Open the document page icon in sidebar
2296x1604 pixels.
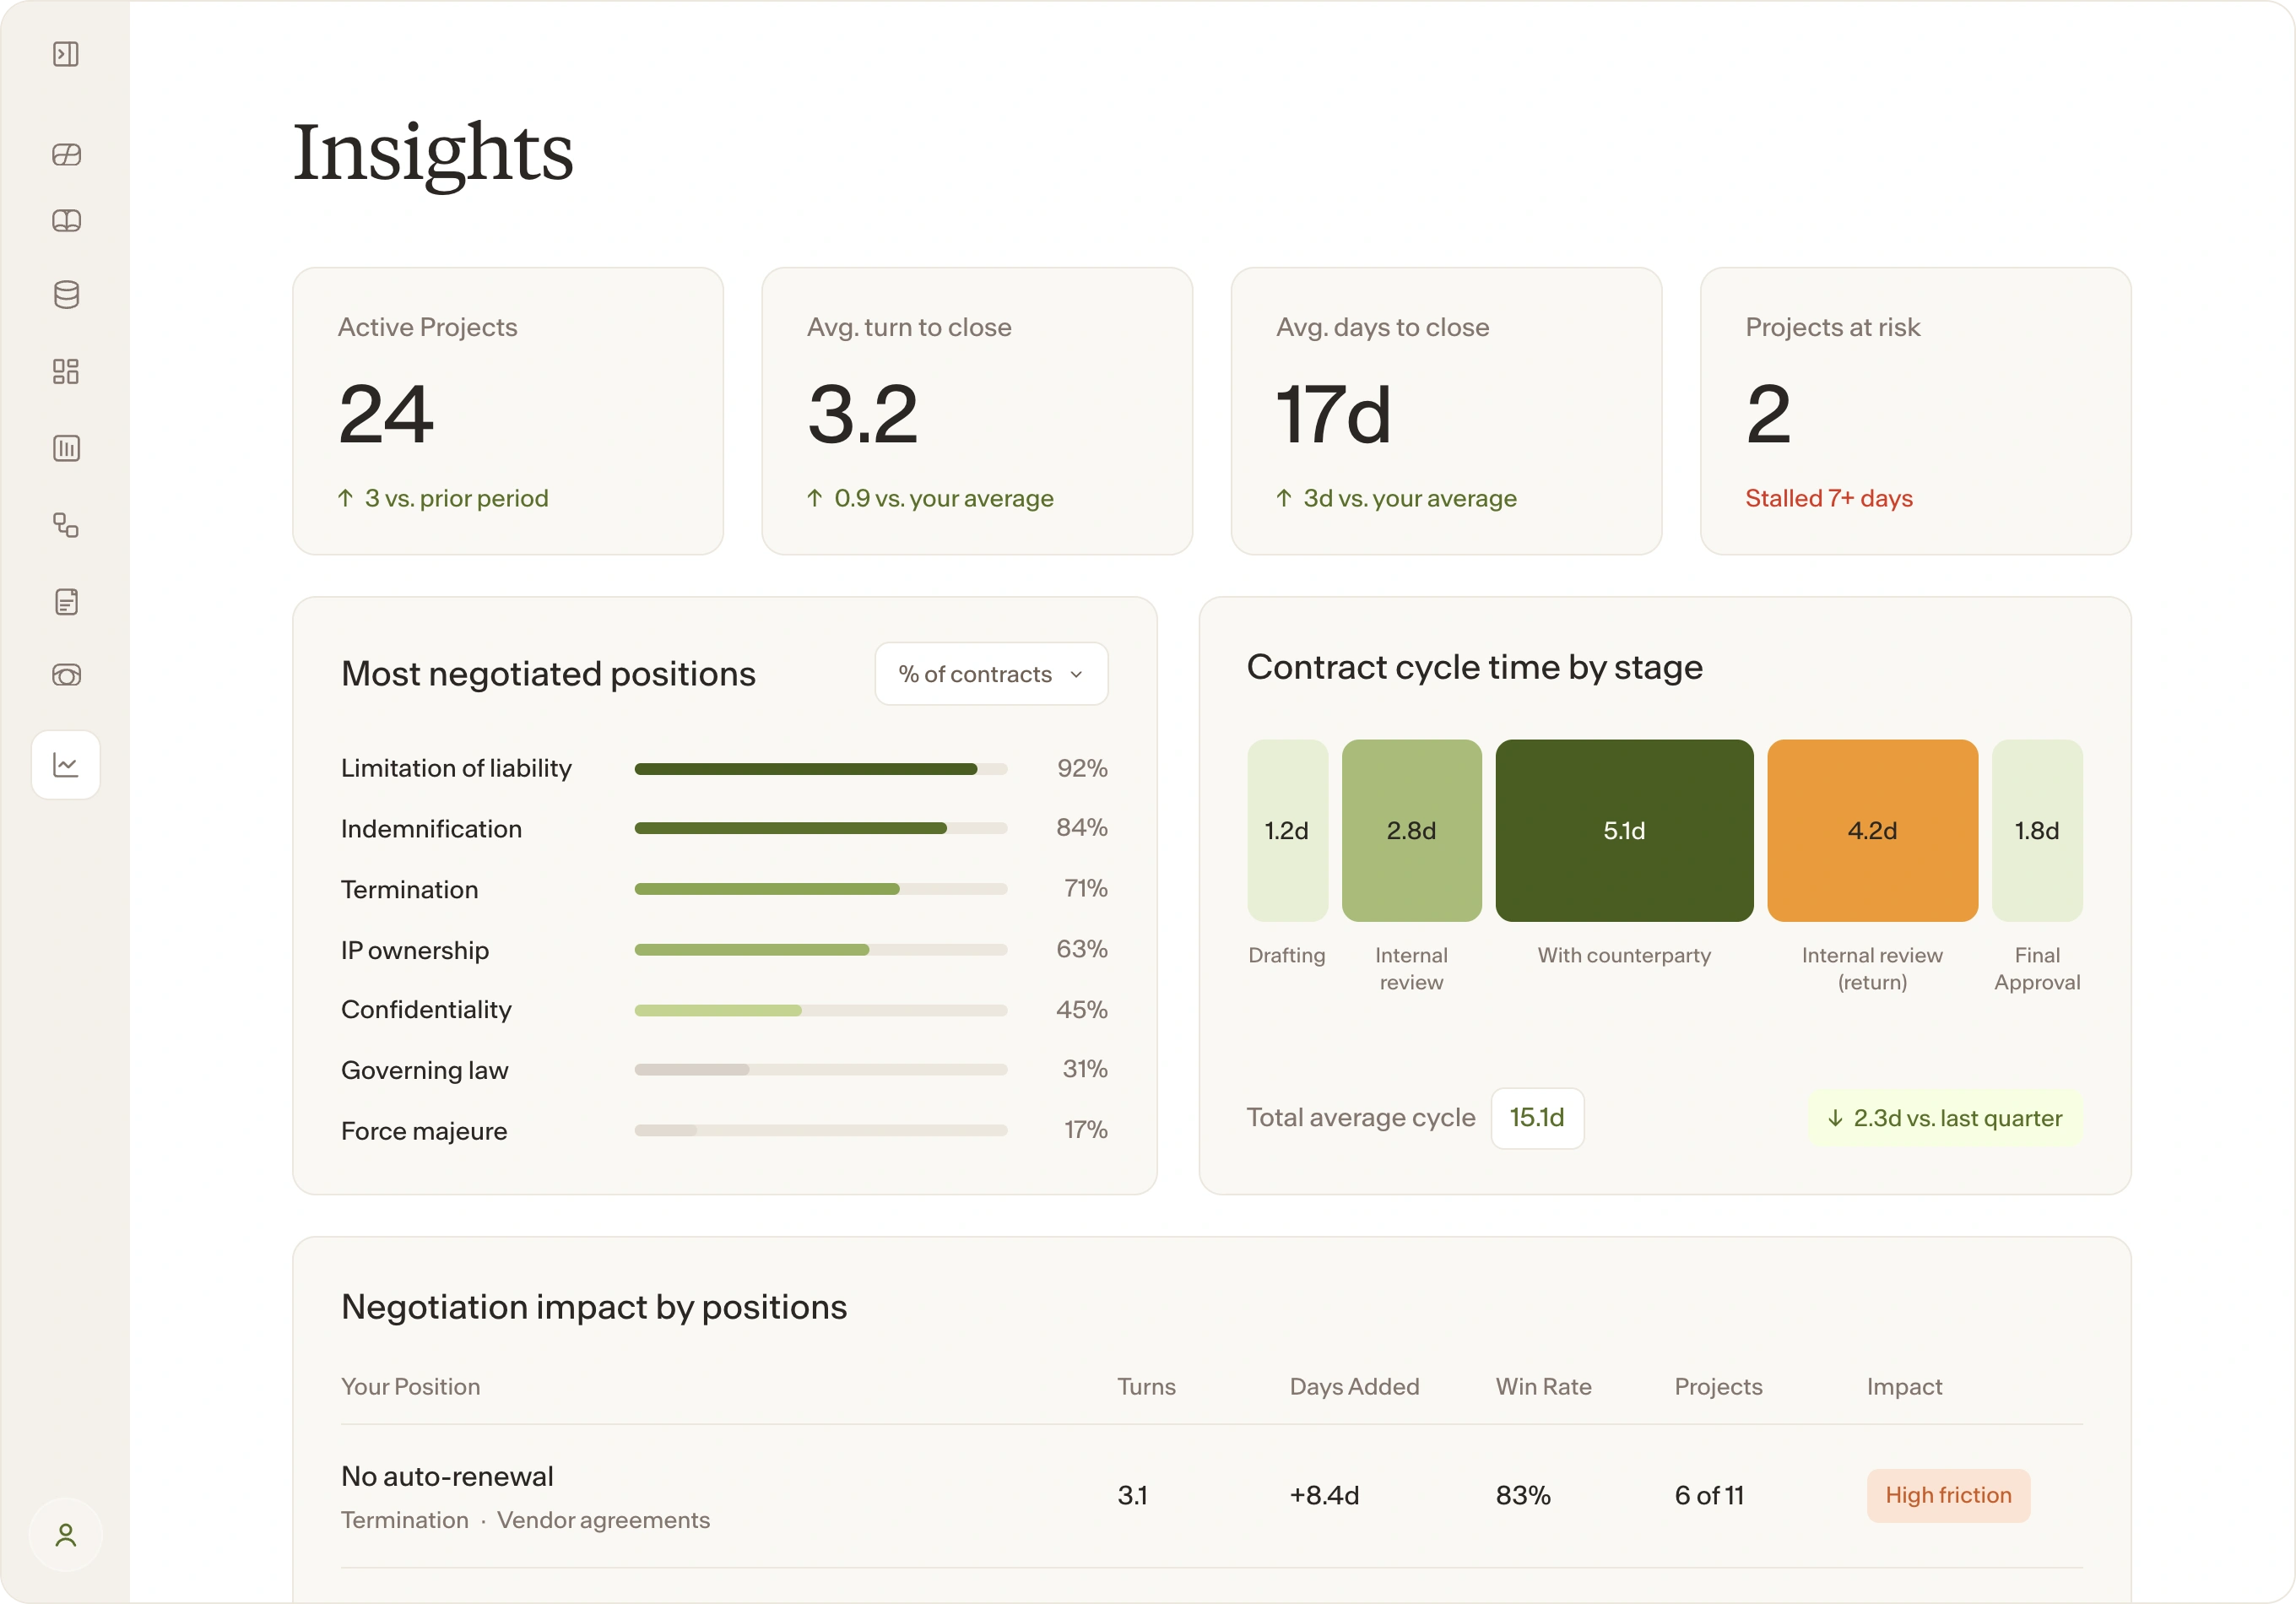tap(66, 602)
